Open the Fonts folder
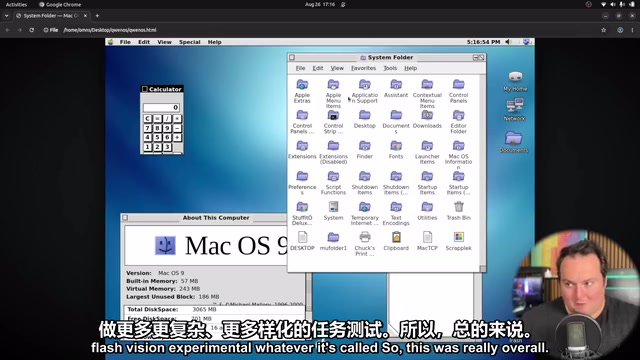The height and width of the screenshot is (360, 640). tap(396, 146)
